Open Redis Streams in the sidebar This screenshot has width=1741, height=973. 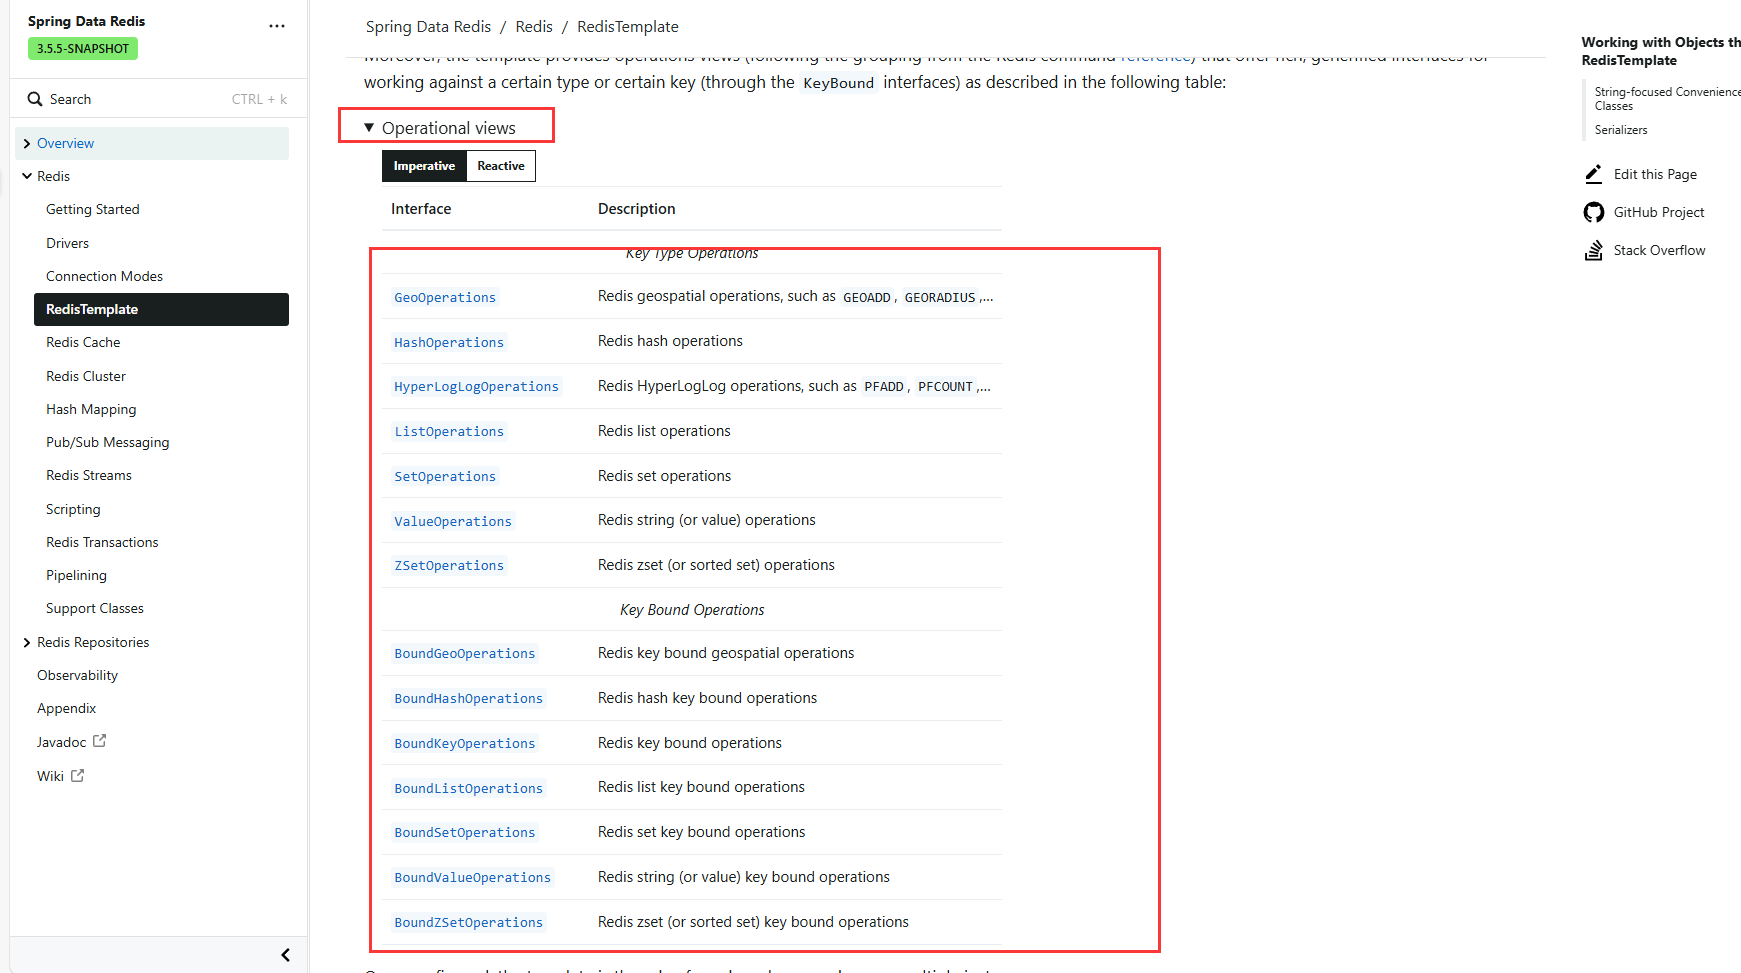(89, 475)
